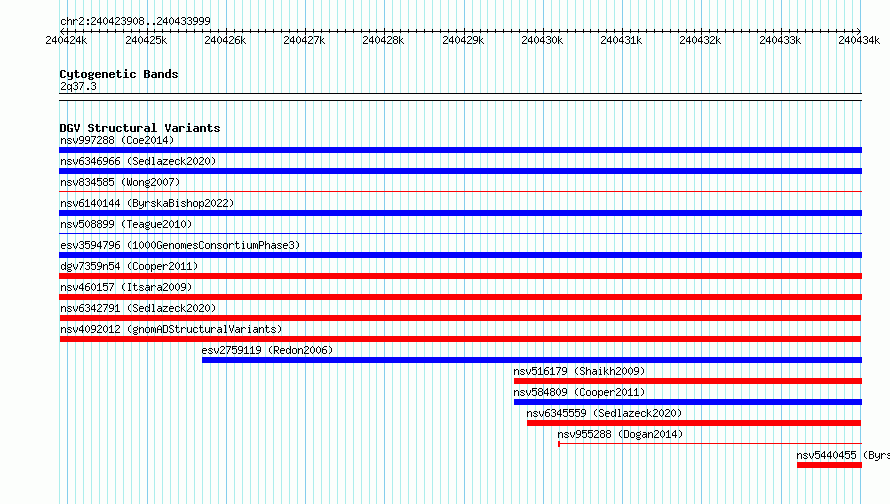Click the nsv6346966 blue variant bar
The image size is (890, 504).
[x=460, y=171]
